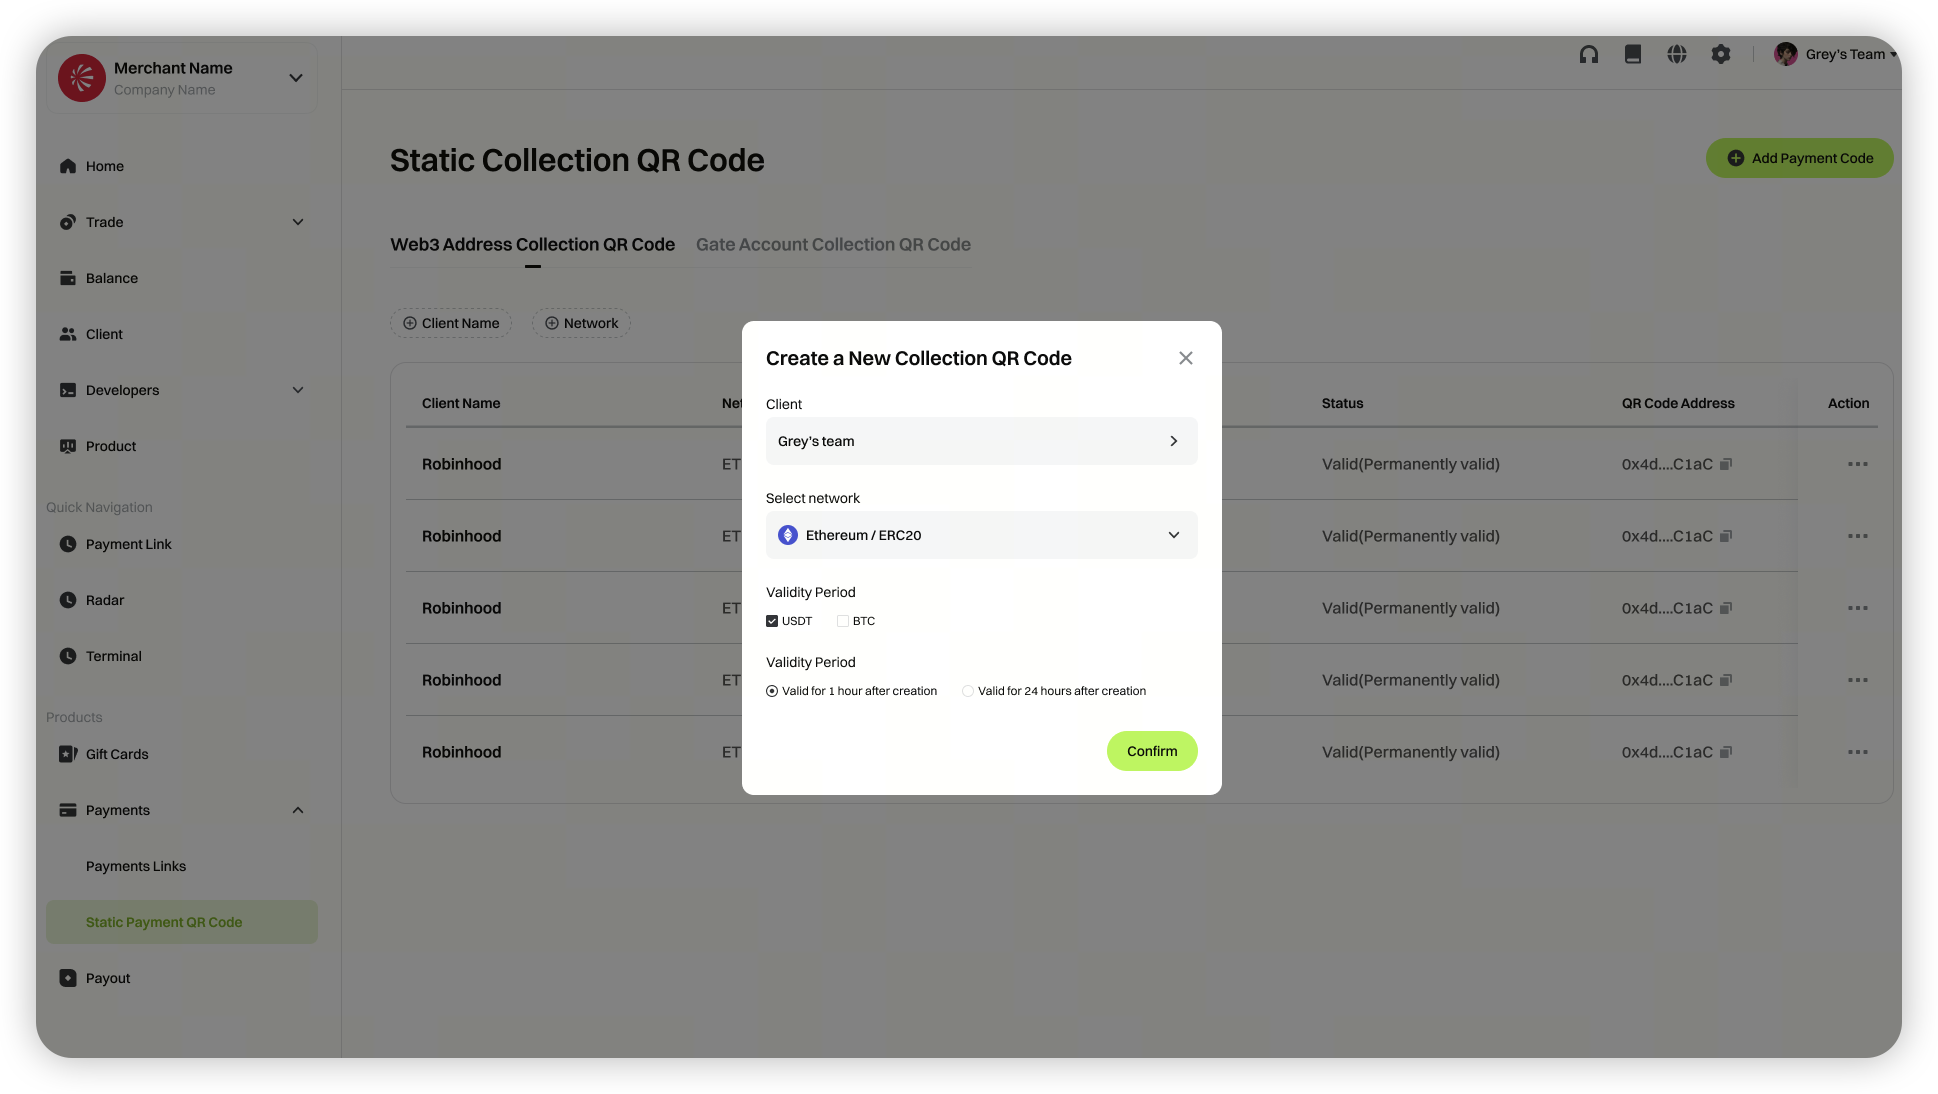The width and height of the screenshot is (1938, 1094).
Task: Open the Ethereum / ERC20 network dropdown
Action: click(981, 535)
